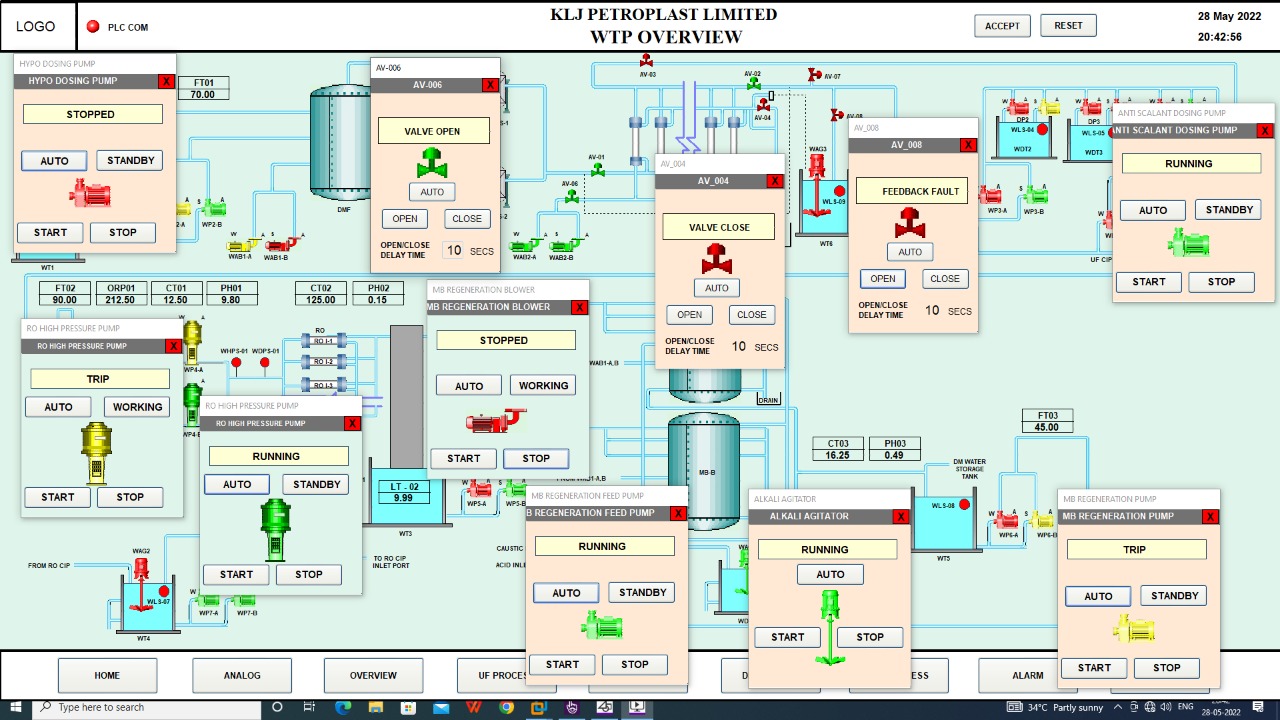The image size is (1280, 720).
Task: Start the MB Regeneration Pump
Action: pyautogui.click(x=1094, y=668)
